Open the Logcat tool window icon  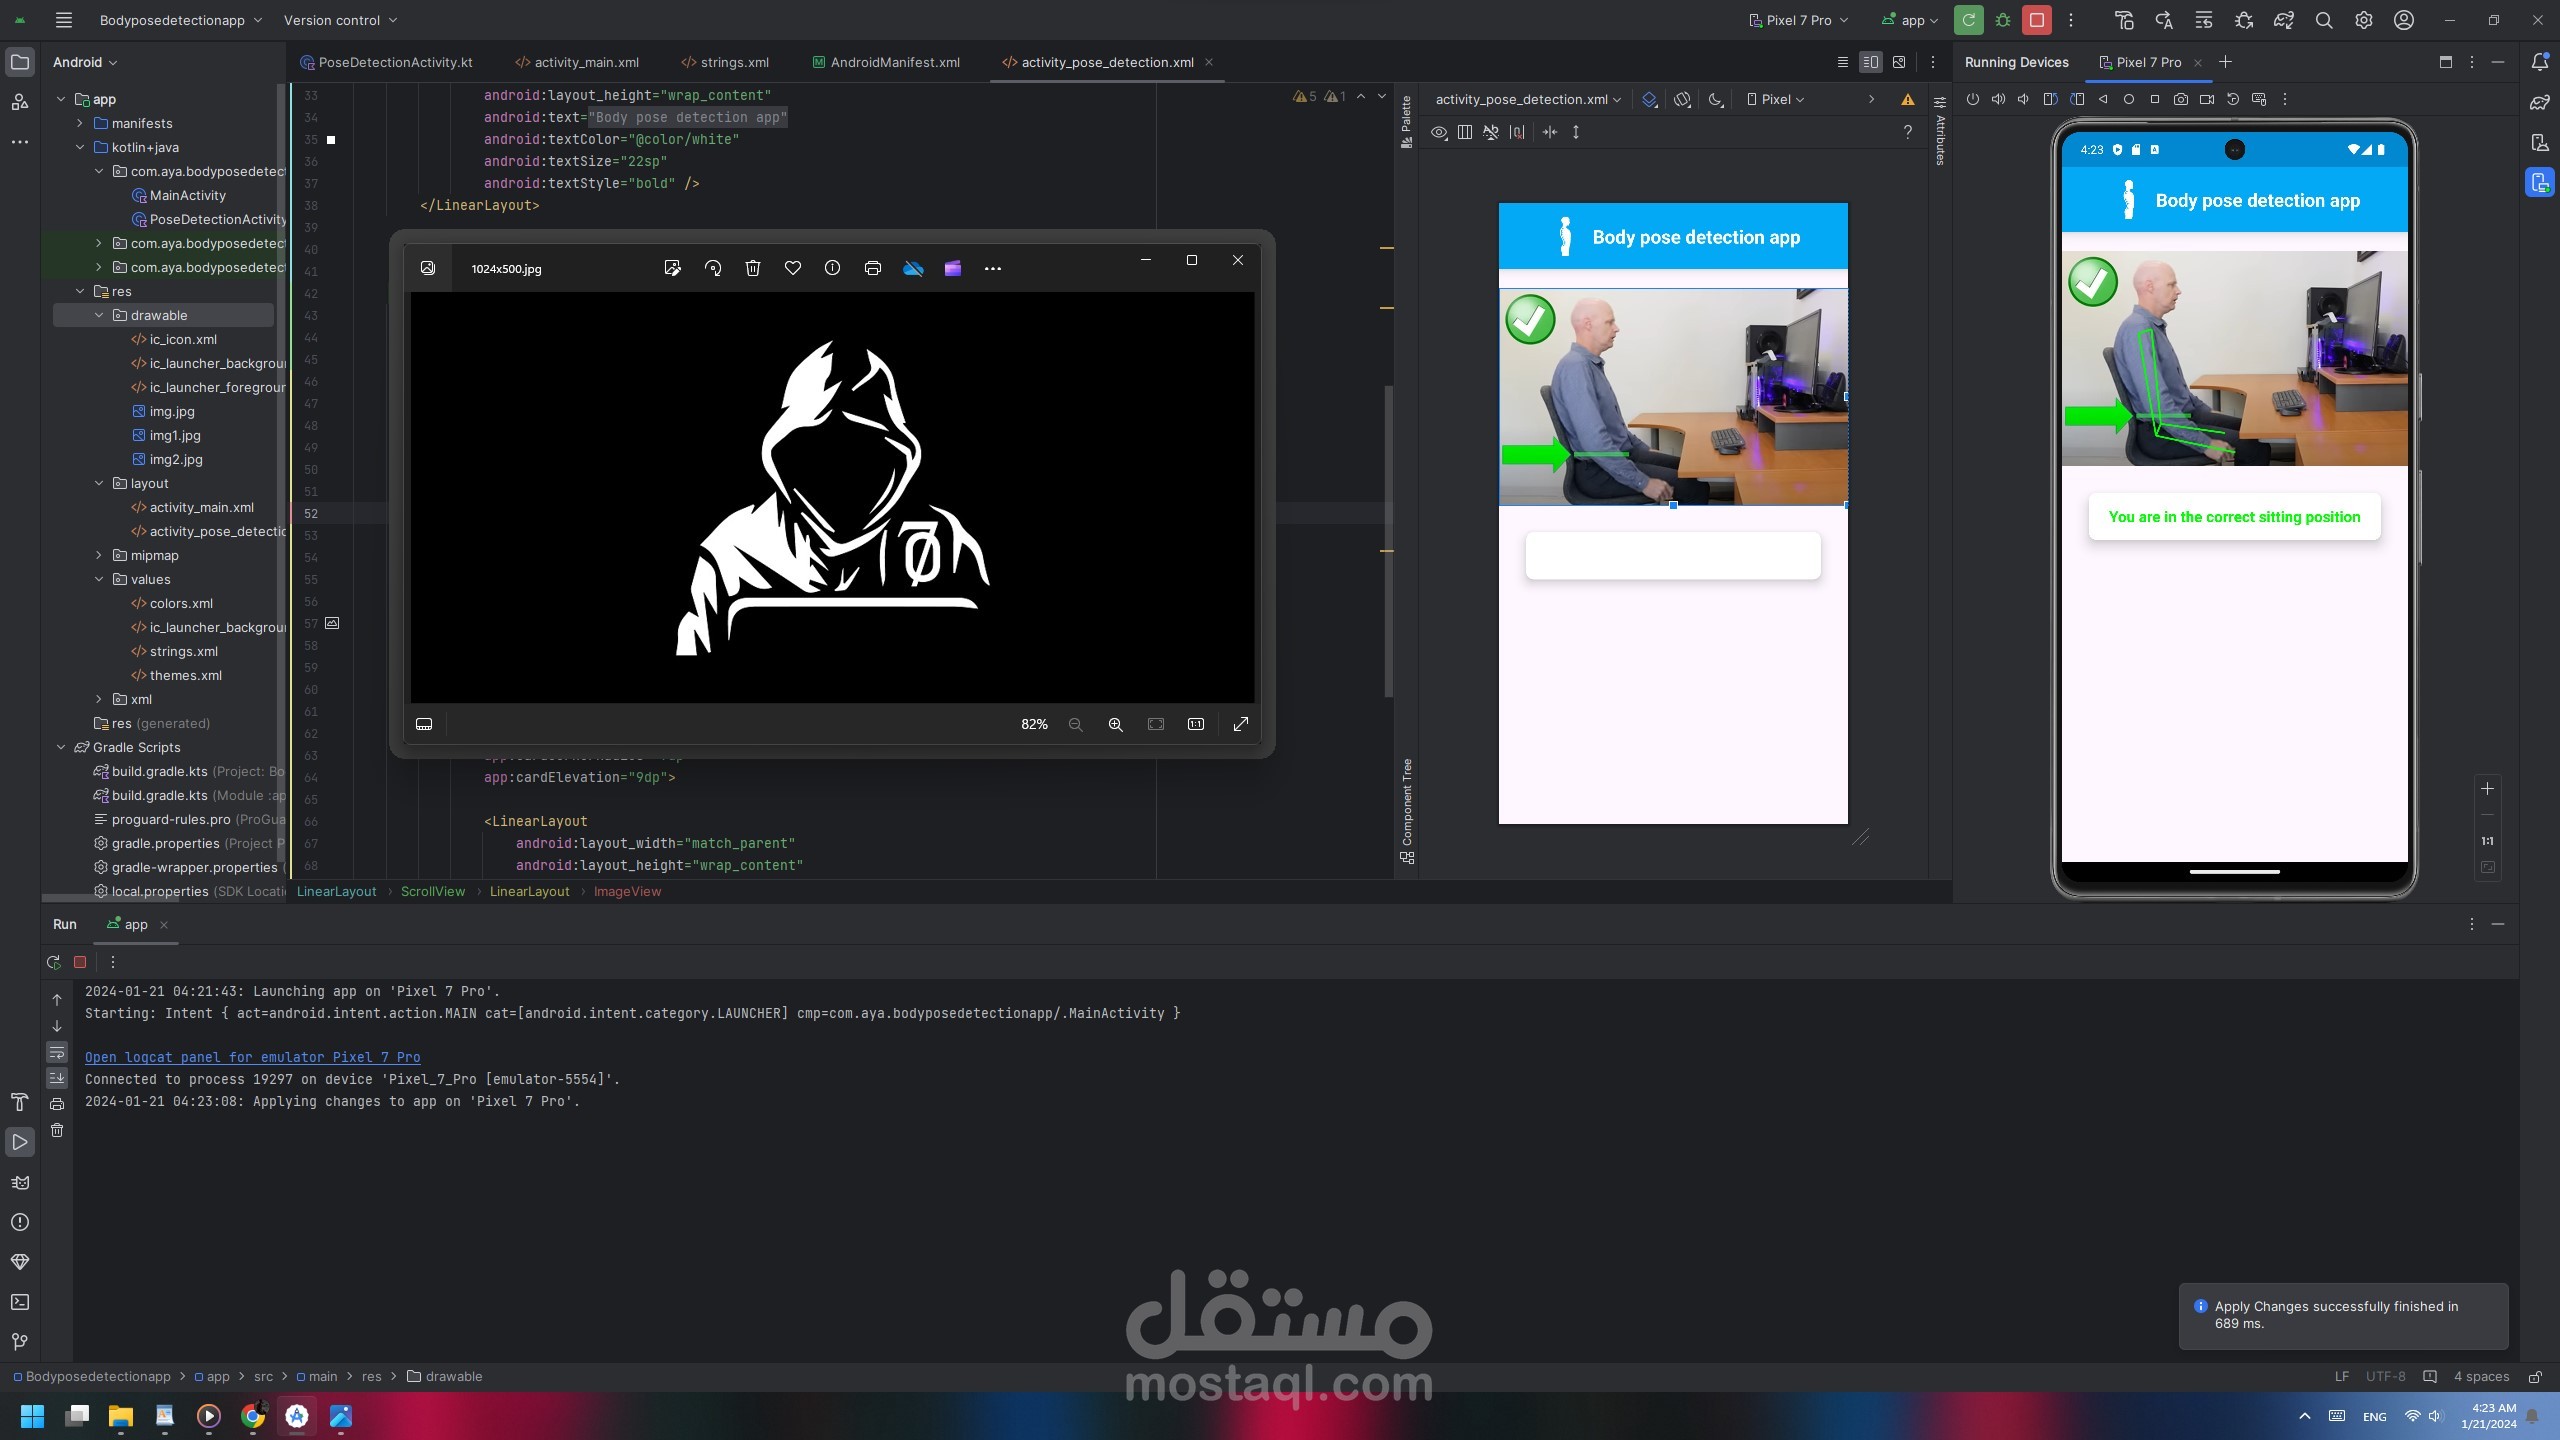click(19, 1182)
